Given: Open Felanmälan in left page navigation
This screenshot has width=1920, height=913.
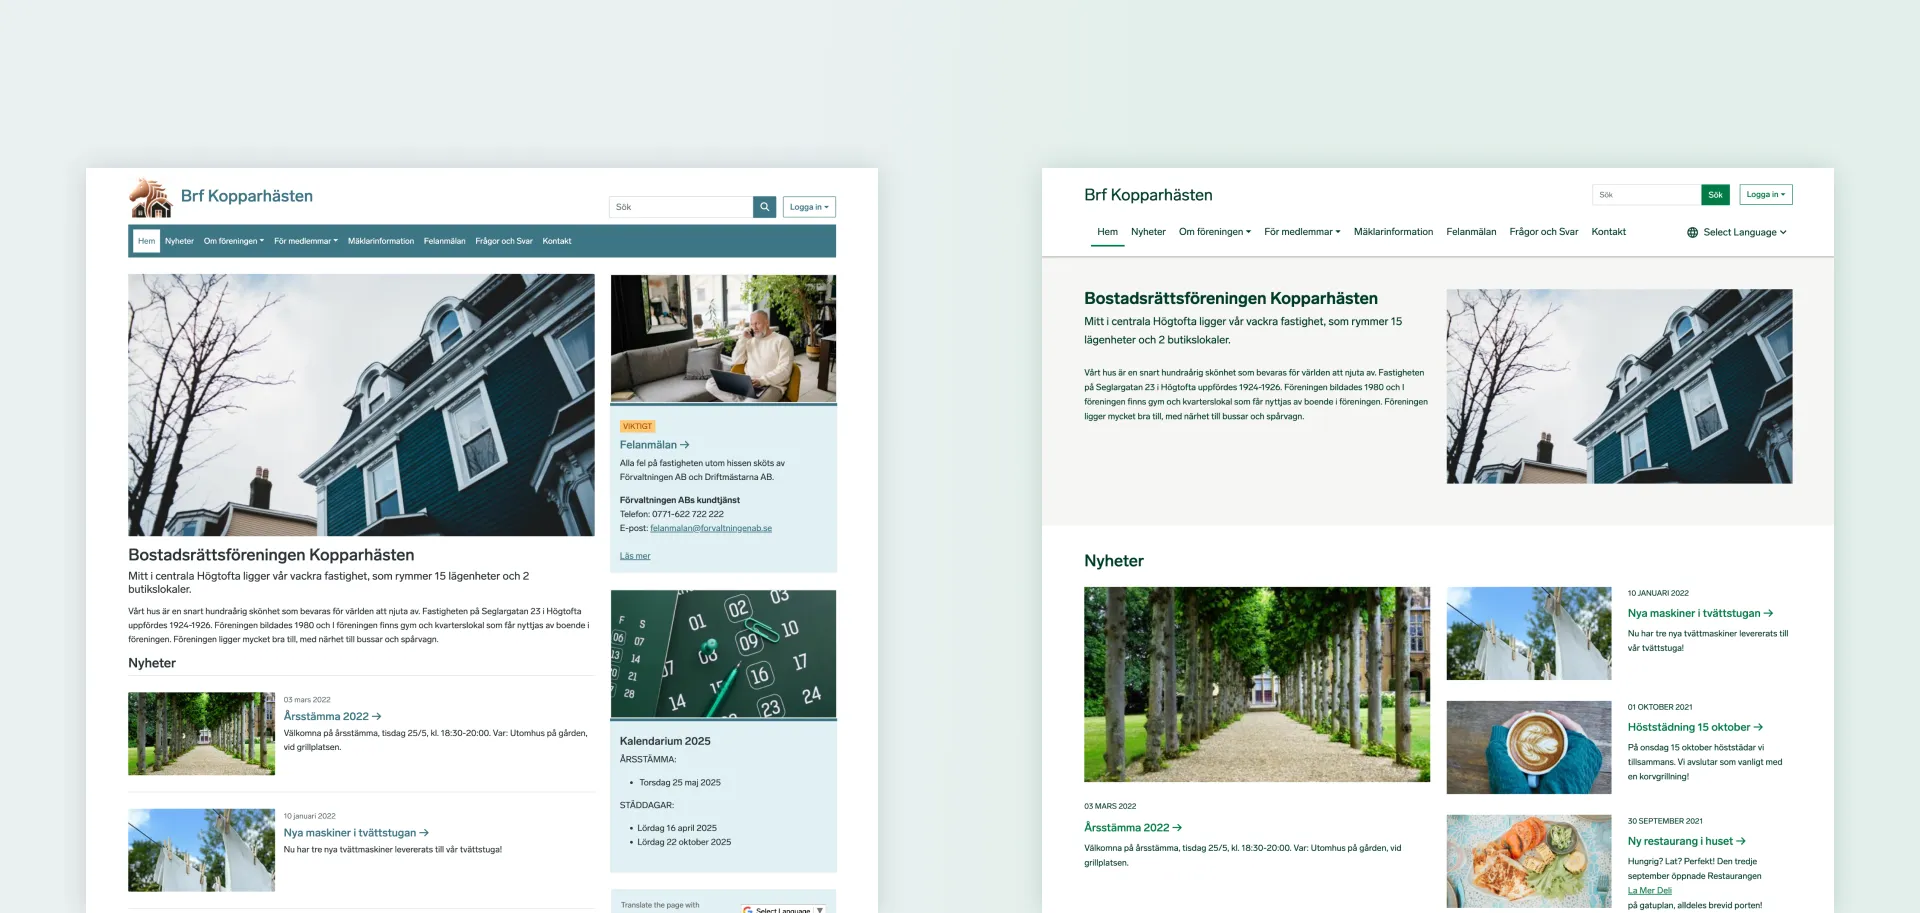Looking at the screenshot, I should [x=445, y=241].
